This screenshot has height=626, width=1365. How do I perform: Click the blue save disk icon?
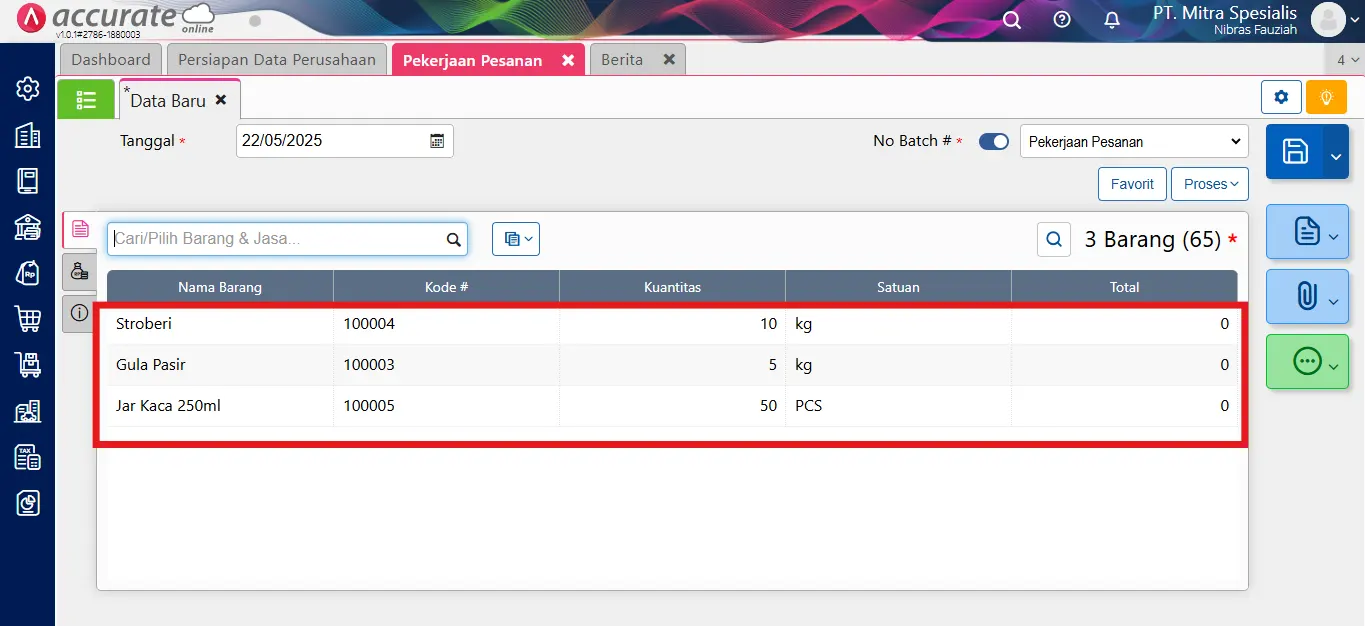1295,152
